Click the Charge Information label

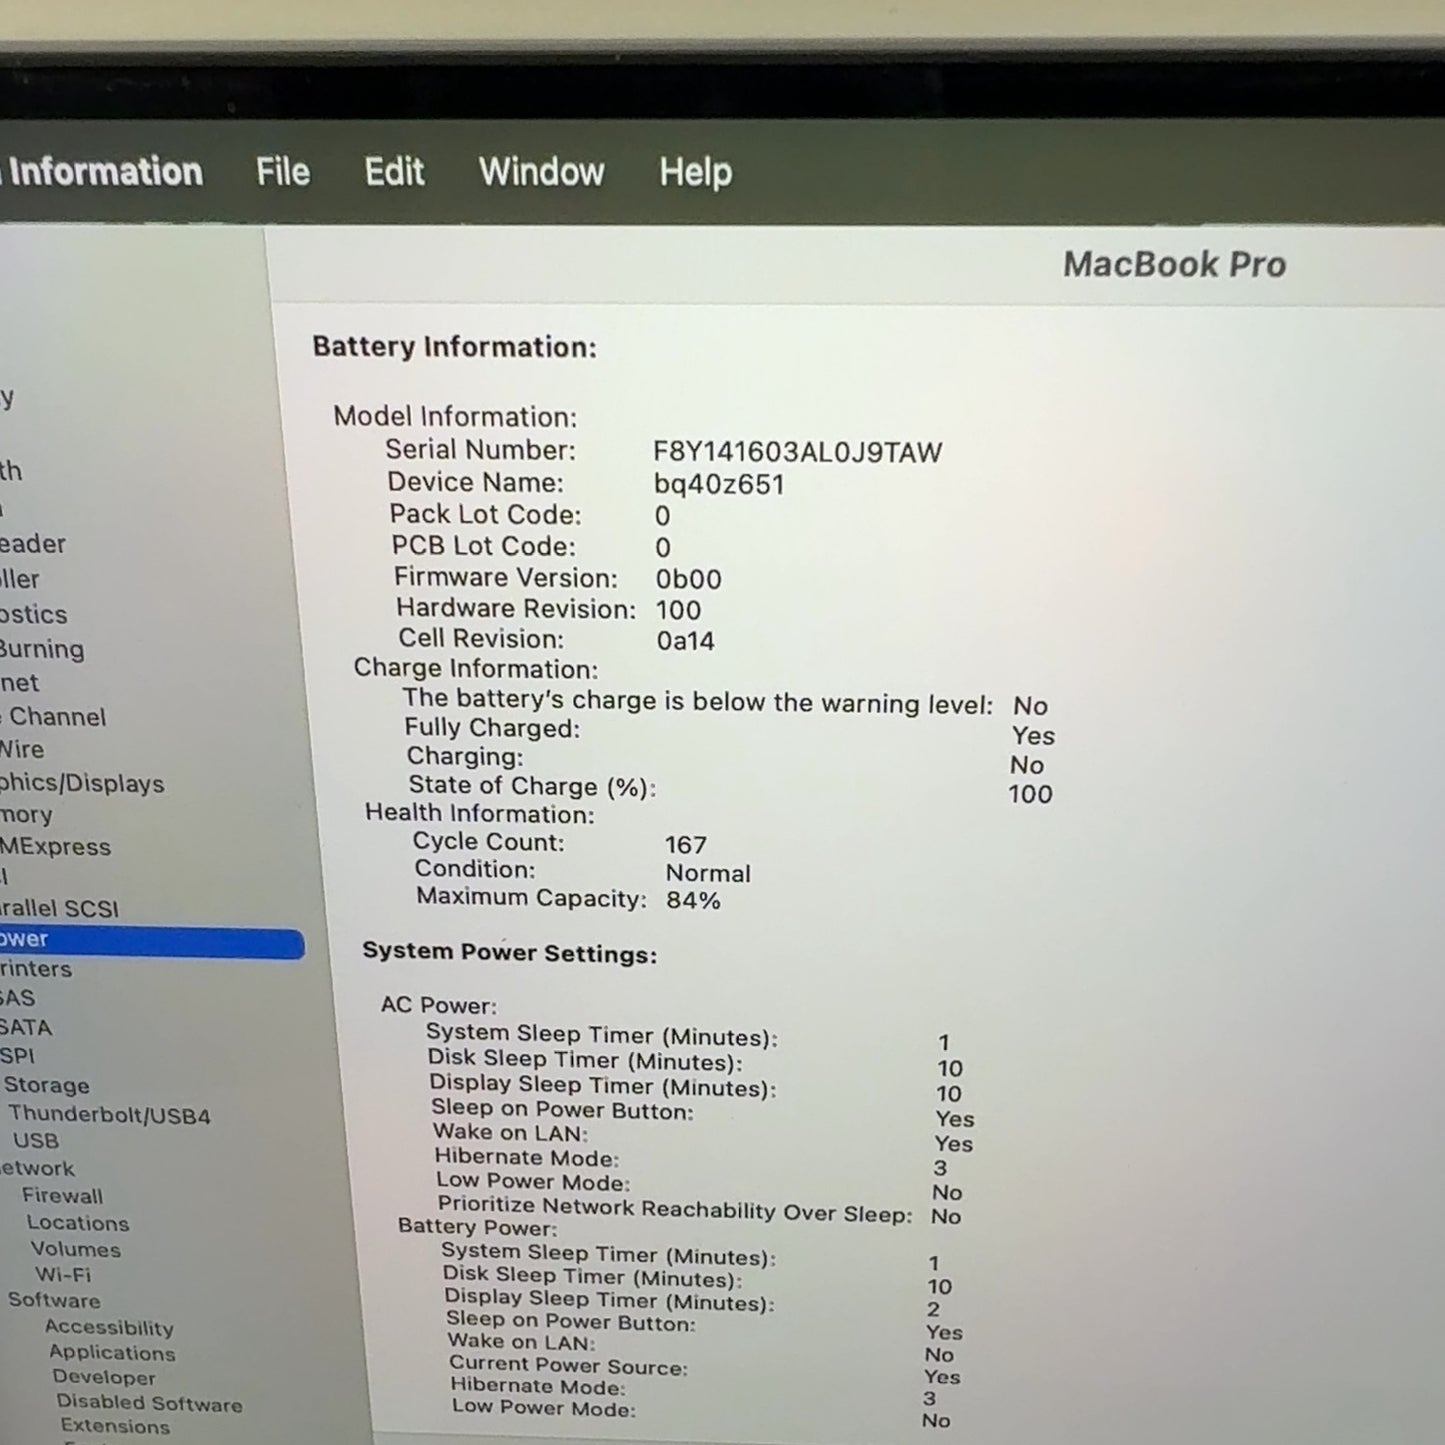coord(475,668)
